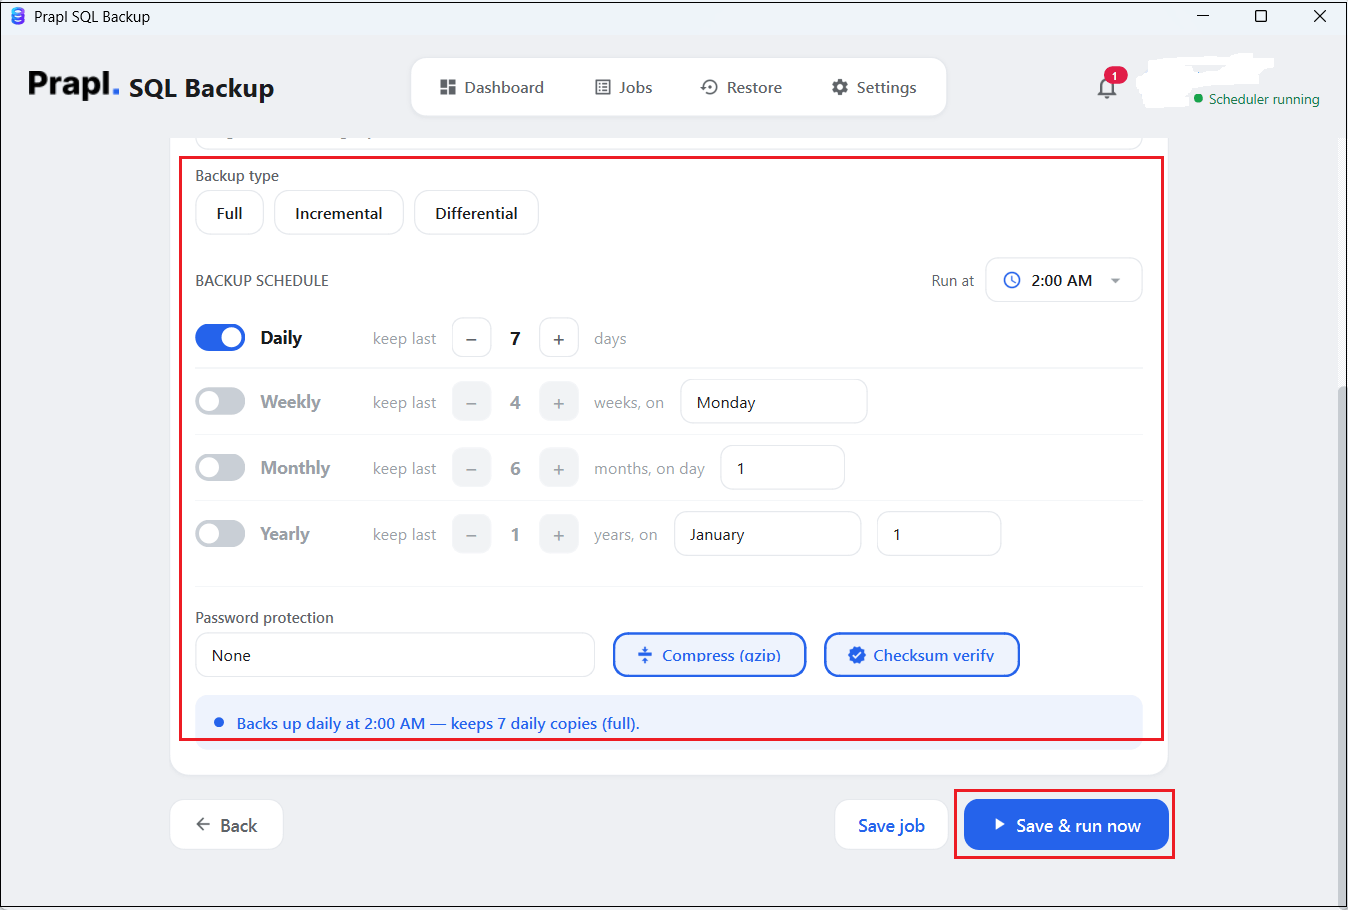The width and height of the screenshot is (1348, 910).
Task: Close the Prapl SQL Backup window
Action: 1320,16
